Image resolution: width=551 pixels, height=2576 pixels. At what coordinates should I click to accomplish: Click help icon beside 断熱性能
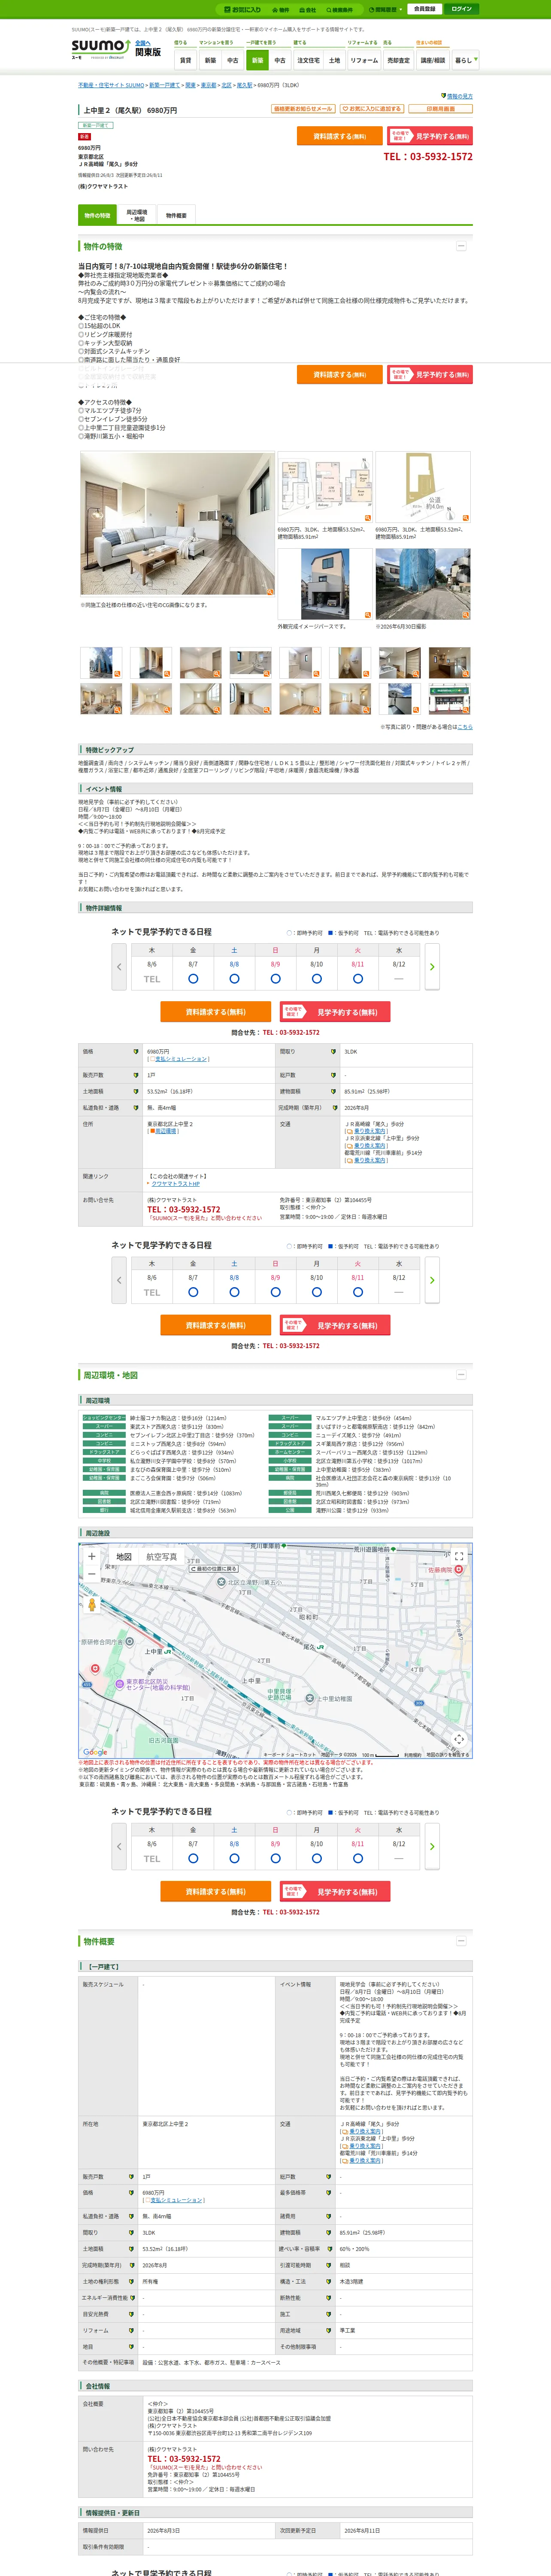(x=329, y=2297)
